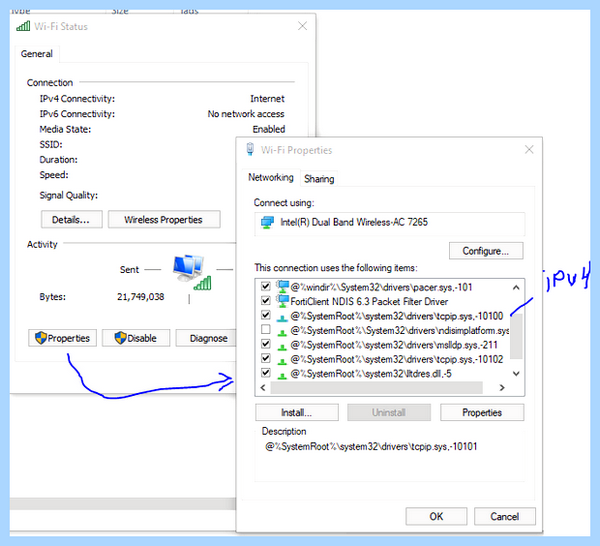Viewport: 600px width, 546px height.
Task: Click the items list scroll up arrow
Action: click(516, 287)
